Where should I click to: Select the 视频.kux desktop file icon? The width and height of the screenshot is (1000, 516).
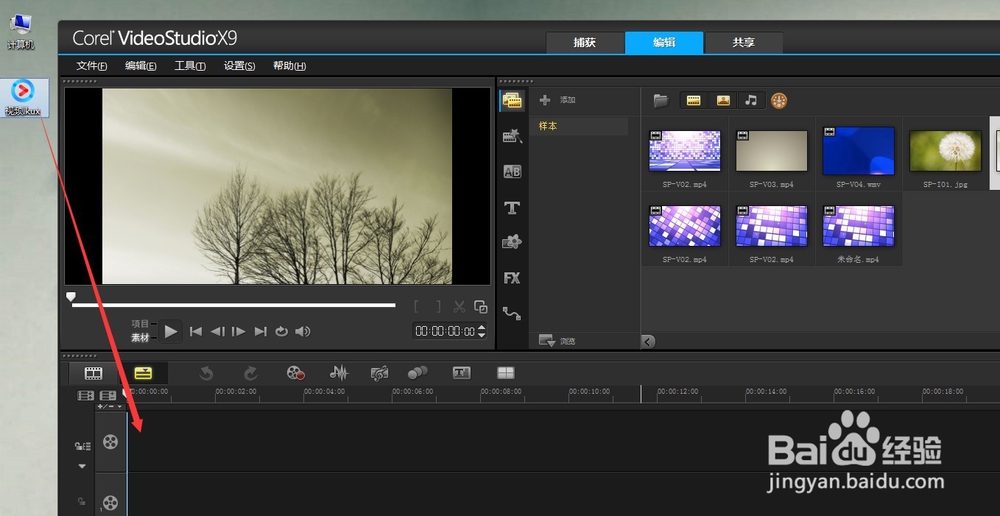coord(23,98)
